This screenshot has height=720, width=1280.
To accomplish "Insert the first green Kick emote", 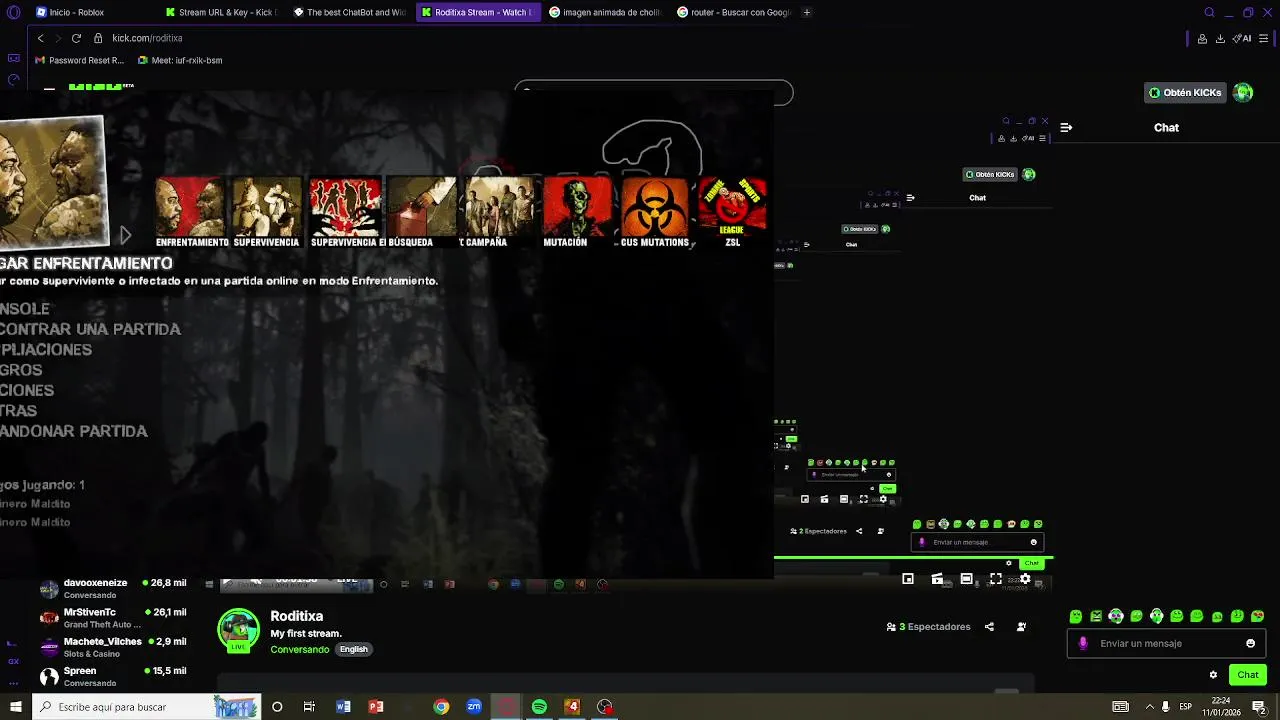I will coord(1076,616).
